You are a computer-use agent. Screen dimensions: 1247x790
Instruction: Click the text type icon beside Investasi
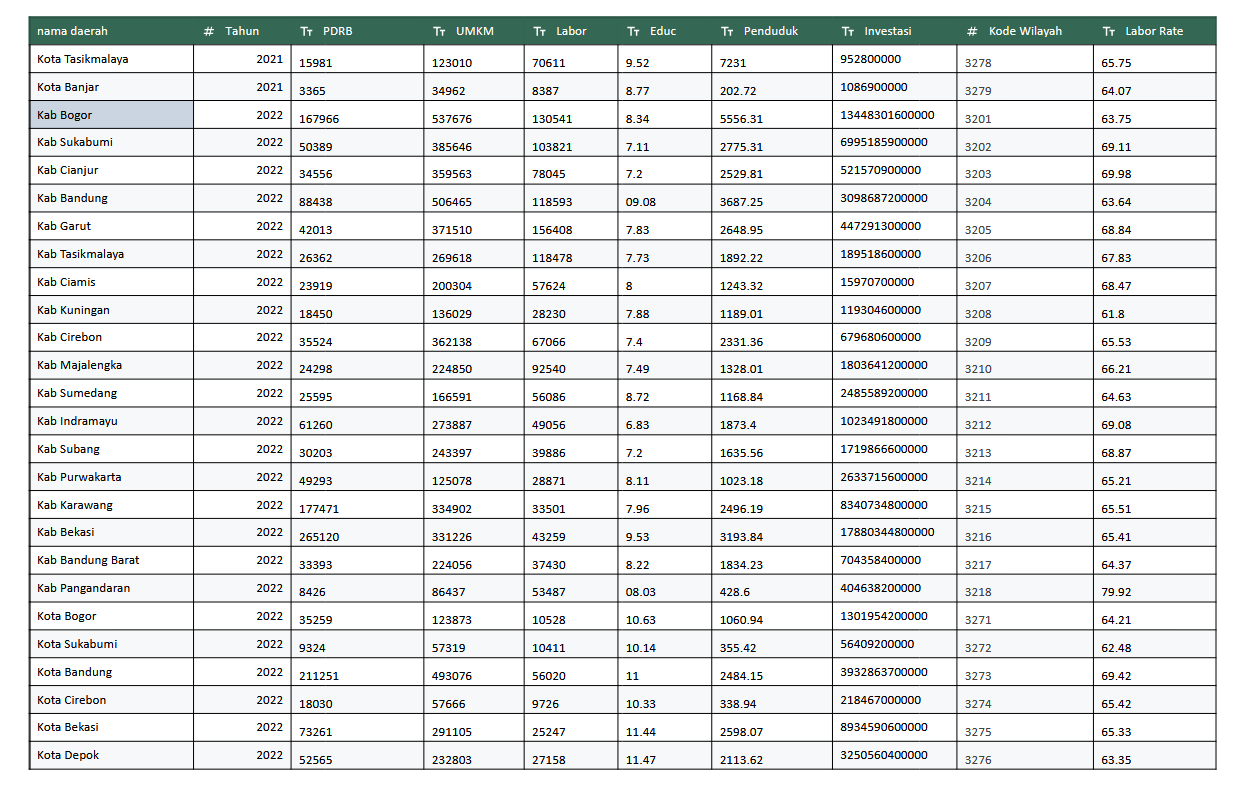click(848, 31)
